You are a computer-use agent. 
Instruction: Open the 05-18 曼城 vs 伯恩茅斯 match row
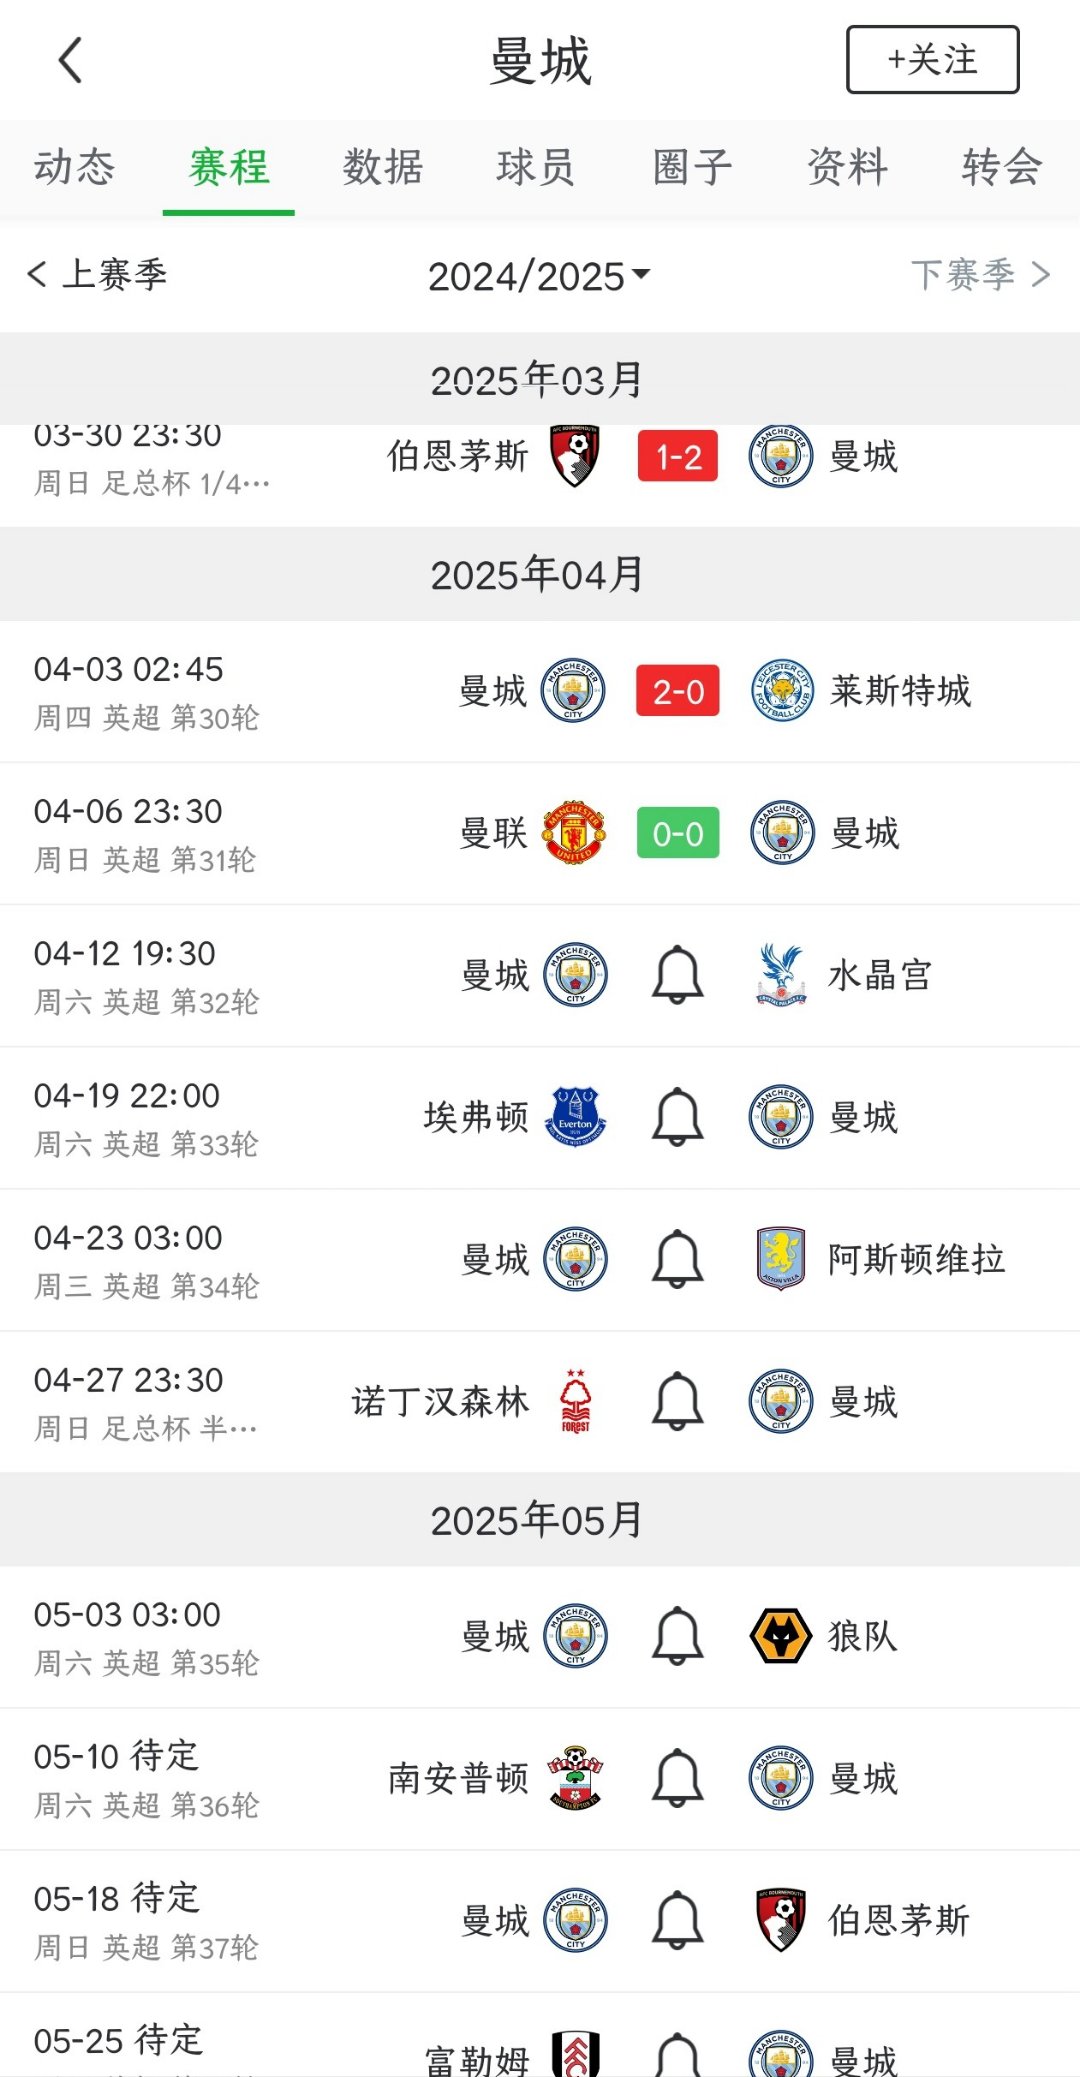(x=540, y=1920)
